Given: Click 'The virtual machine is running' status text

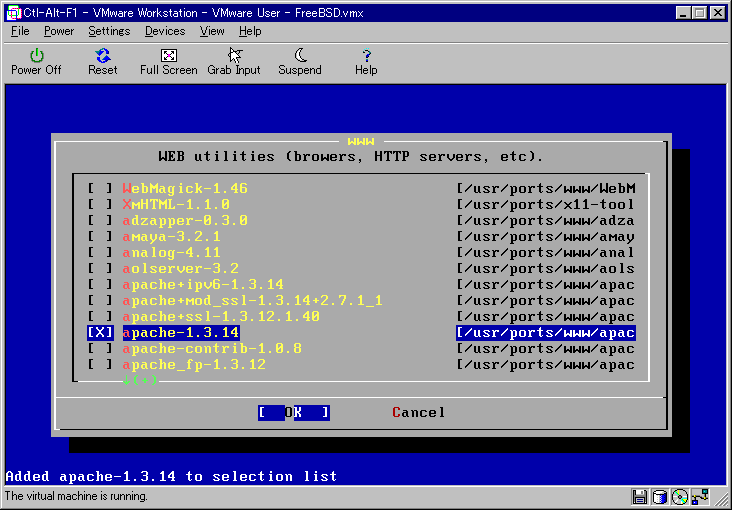Looking at the screenshot, I should [76, 496].
